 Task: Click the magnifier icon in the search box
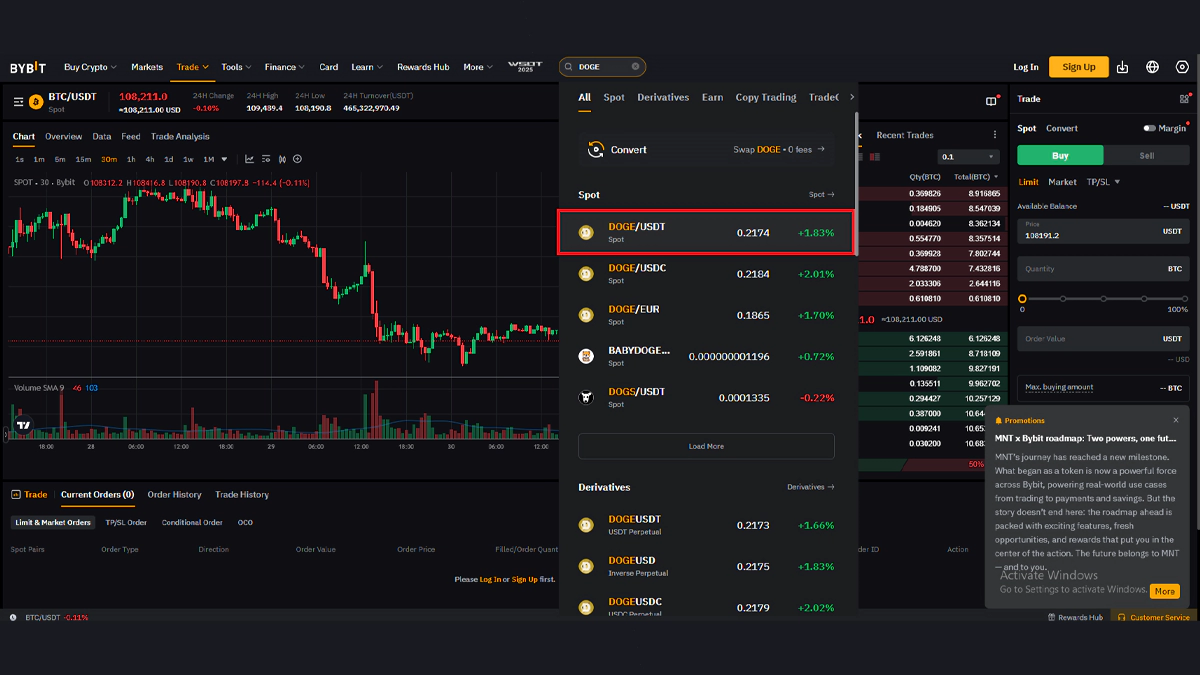pyautogui.click(x=570, y=67)
